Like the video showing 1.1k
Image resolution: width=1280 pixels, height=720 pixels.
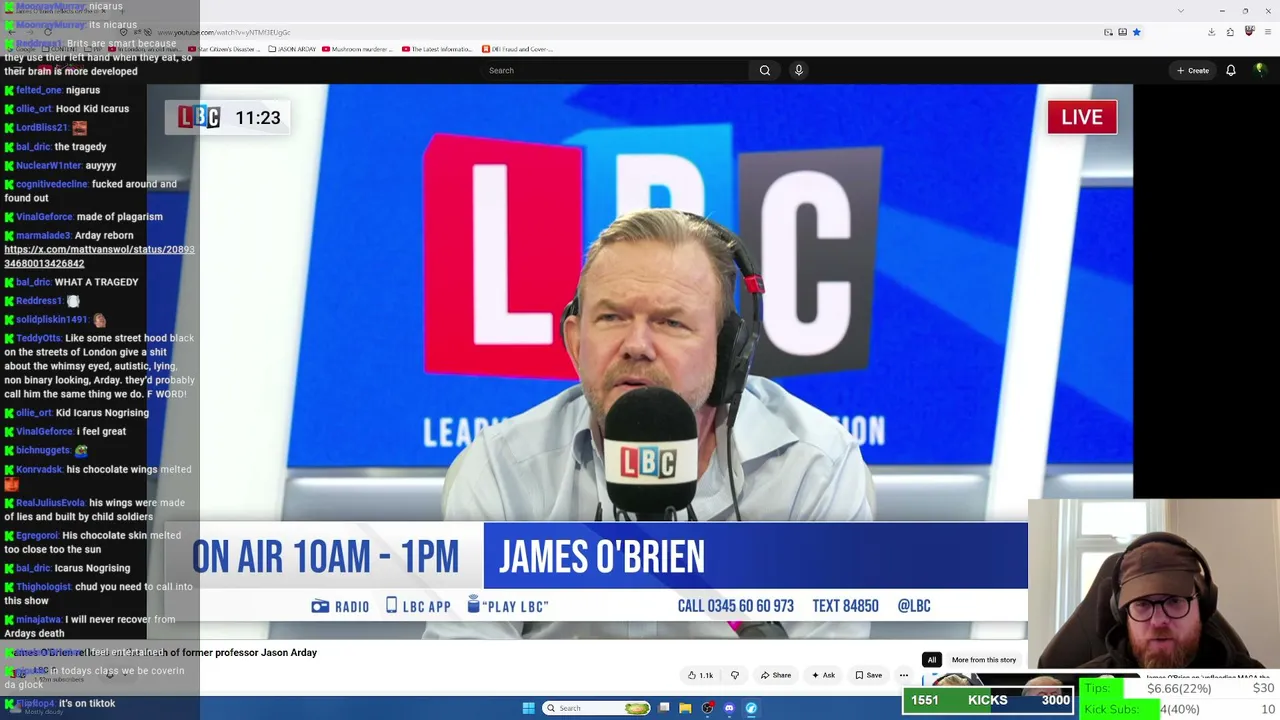(701, 675)
